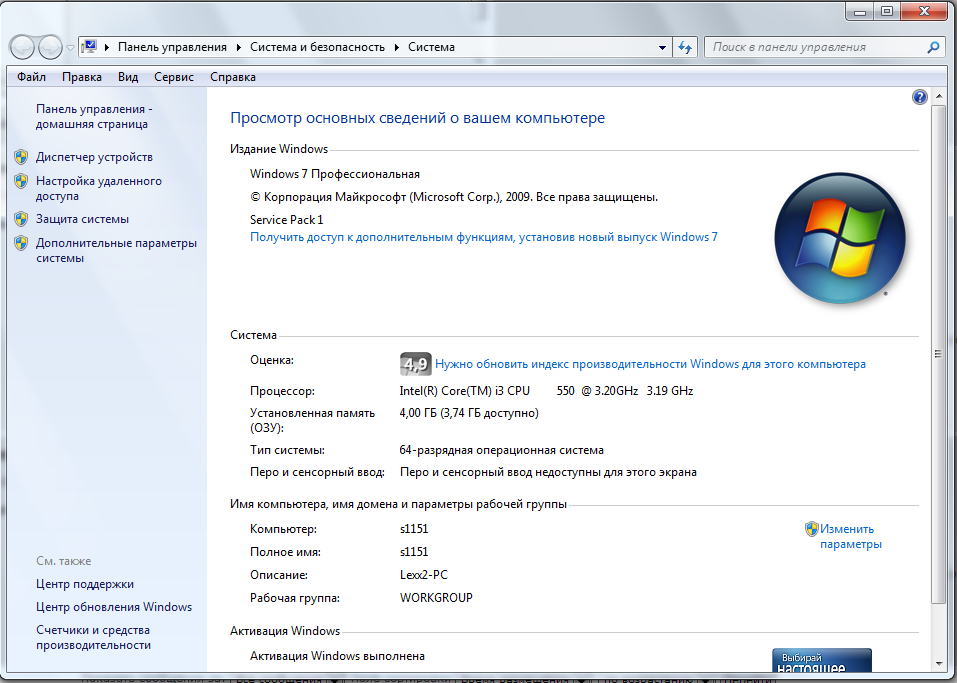Click system type 64-разрядная операционная система
The height and width of the screenshot is (683, 957).
pyautogui.click(x=502, y=450)
